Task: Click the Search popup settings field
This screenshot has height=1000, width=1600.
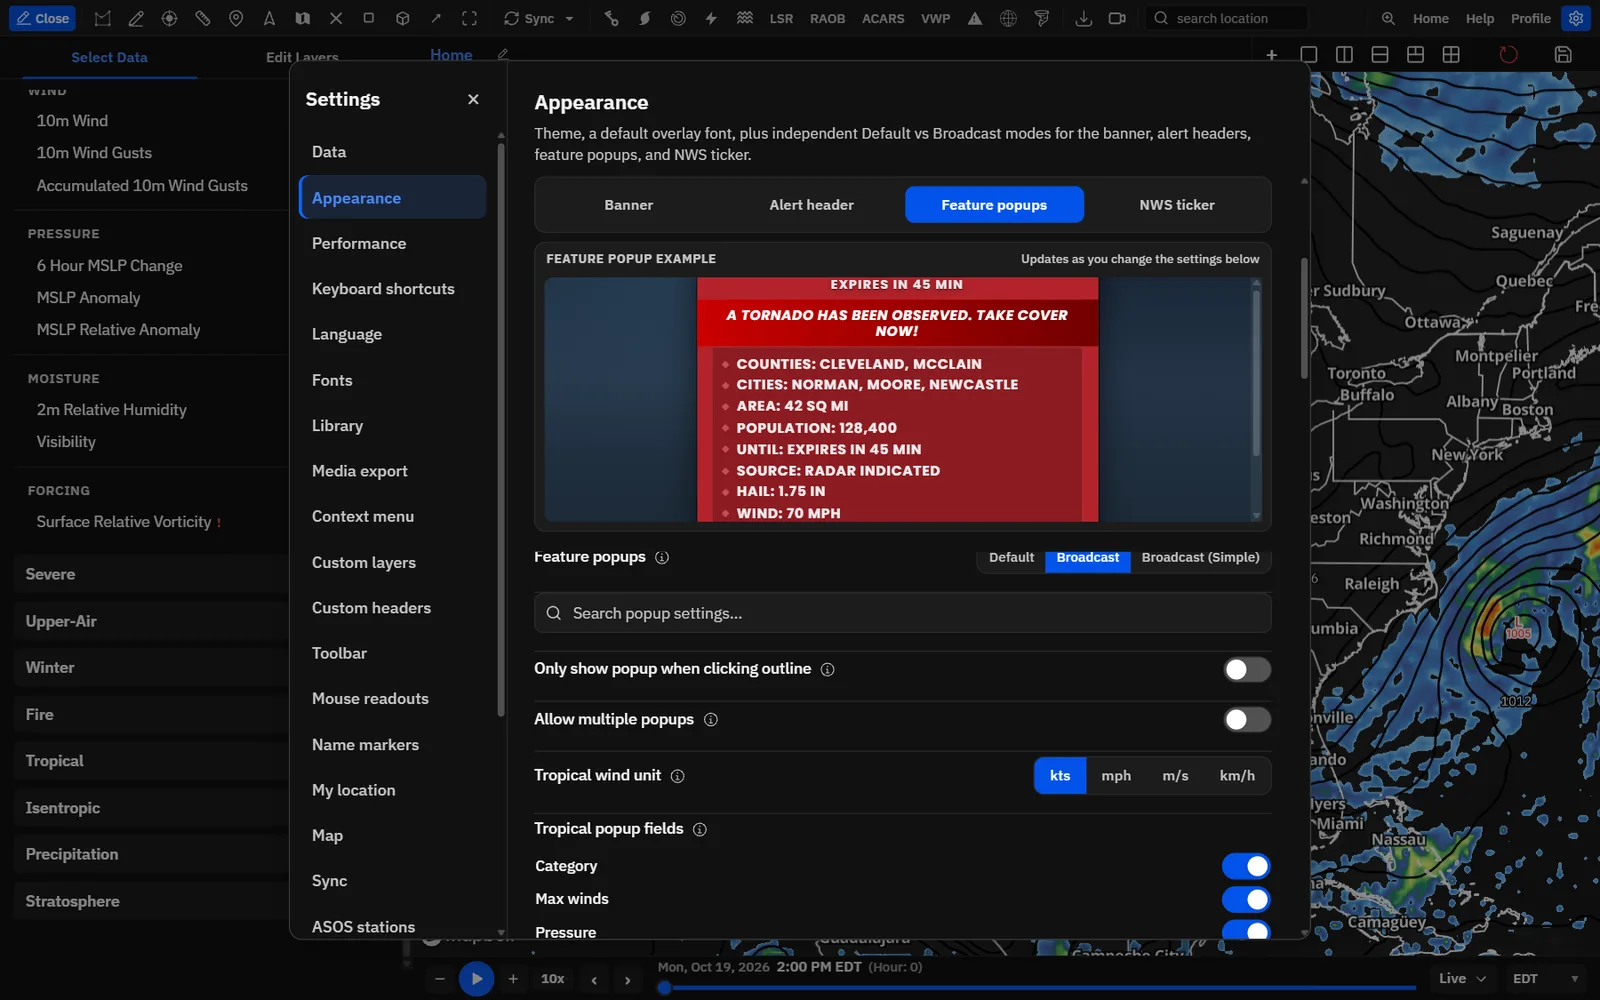Action: click(902, 613)
